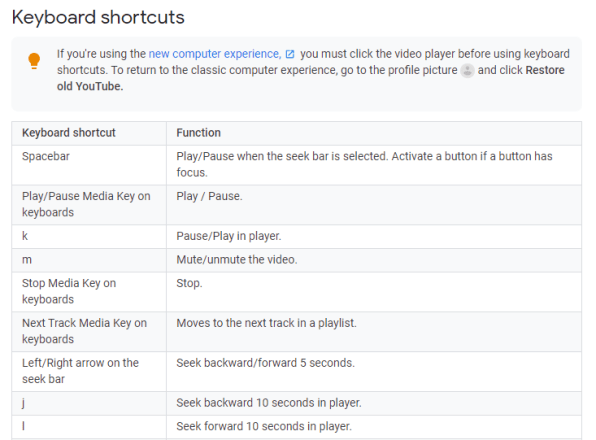
Task: Select the Spacebar shortcut cell
Action: tap(89, 165)
